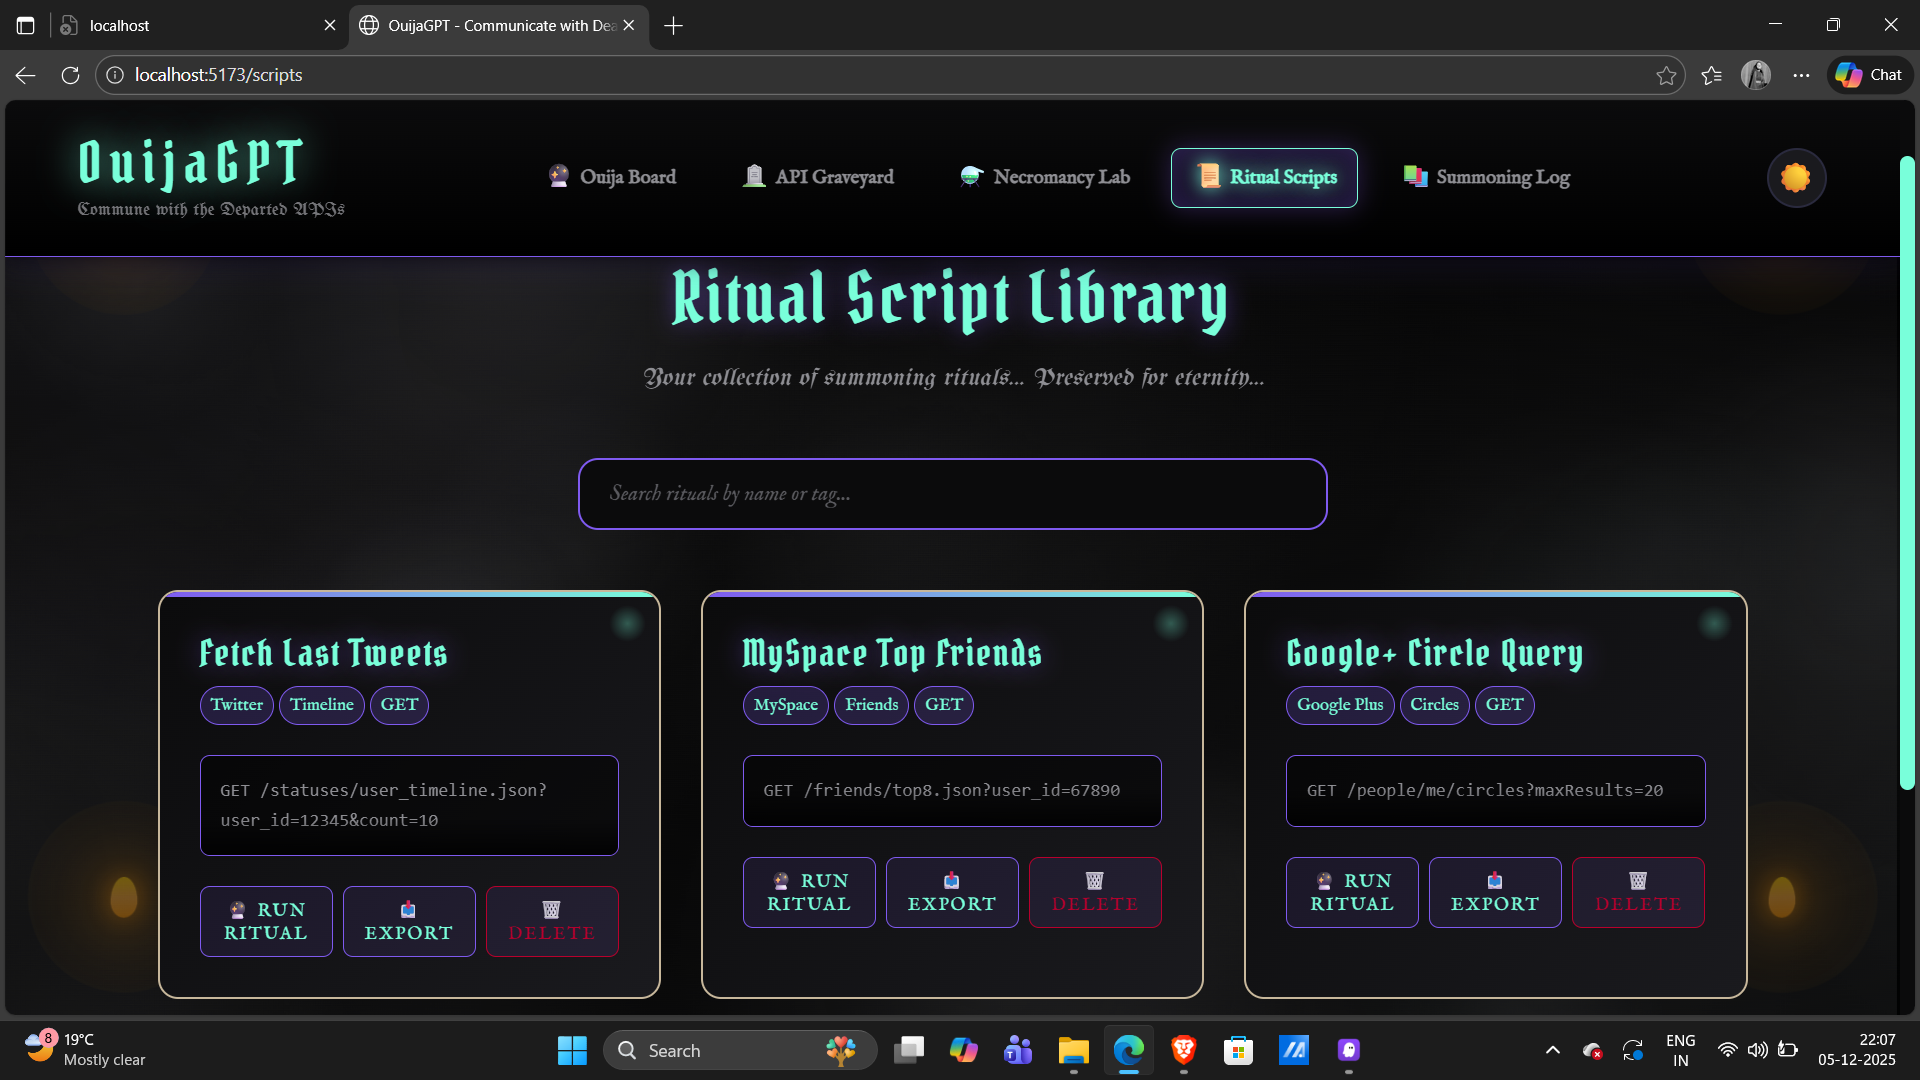Open the Windows Start menu

pyautogui.click(x=572, y=1050)
